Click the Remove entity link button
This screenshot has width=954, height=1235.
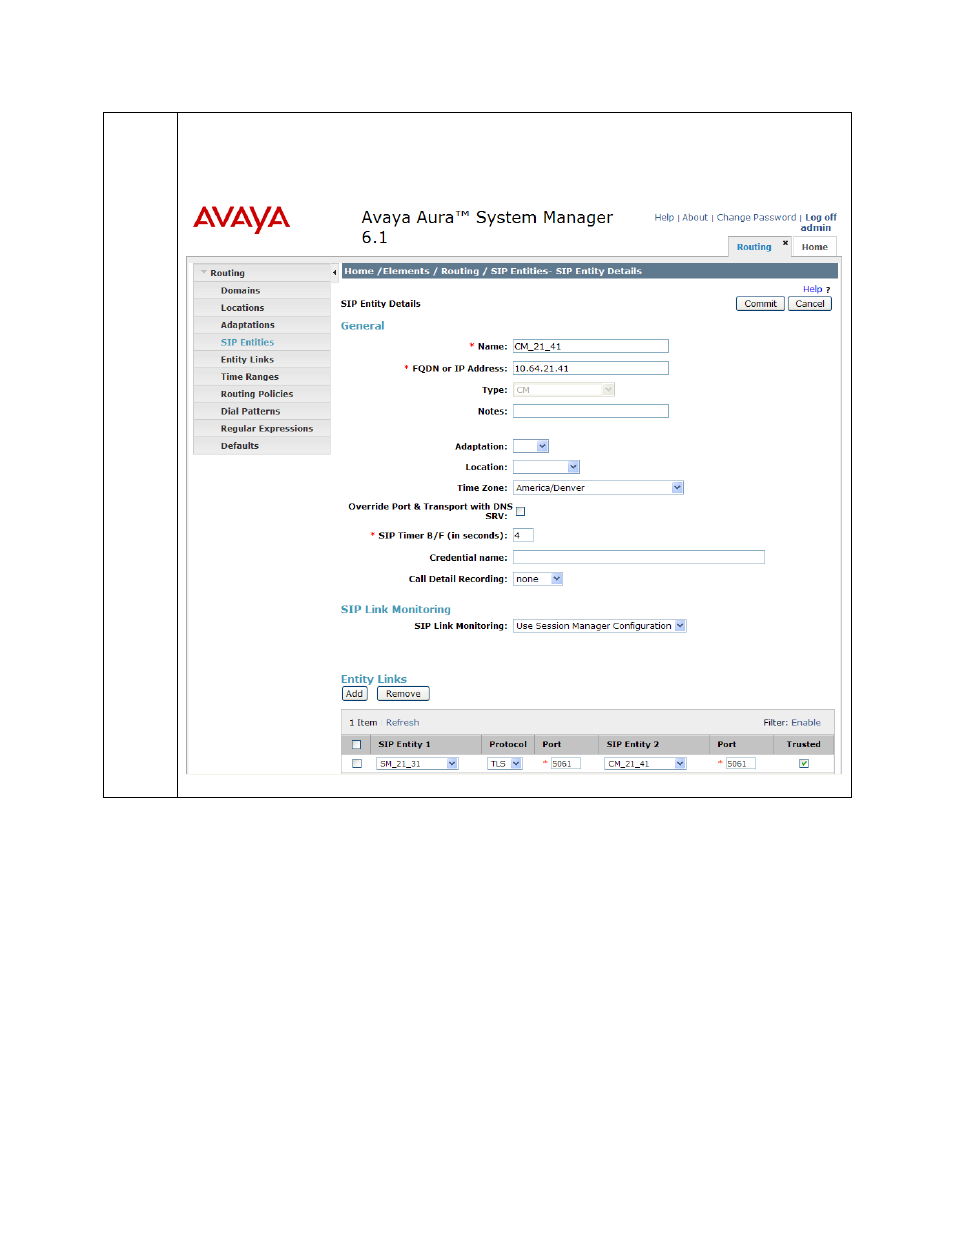[403, 694]
